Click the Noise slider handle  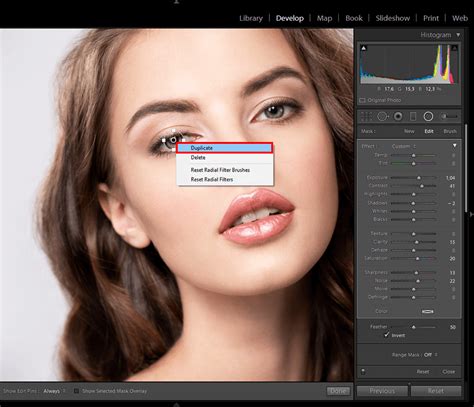pyautogui.click(x=418, y=281)
